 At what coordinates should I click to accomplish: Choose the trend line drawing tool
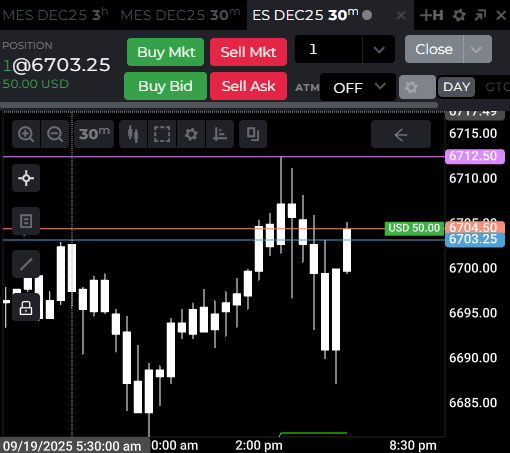pos(26,264)
